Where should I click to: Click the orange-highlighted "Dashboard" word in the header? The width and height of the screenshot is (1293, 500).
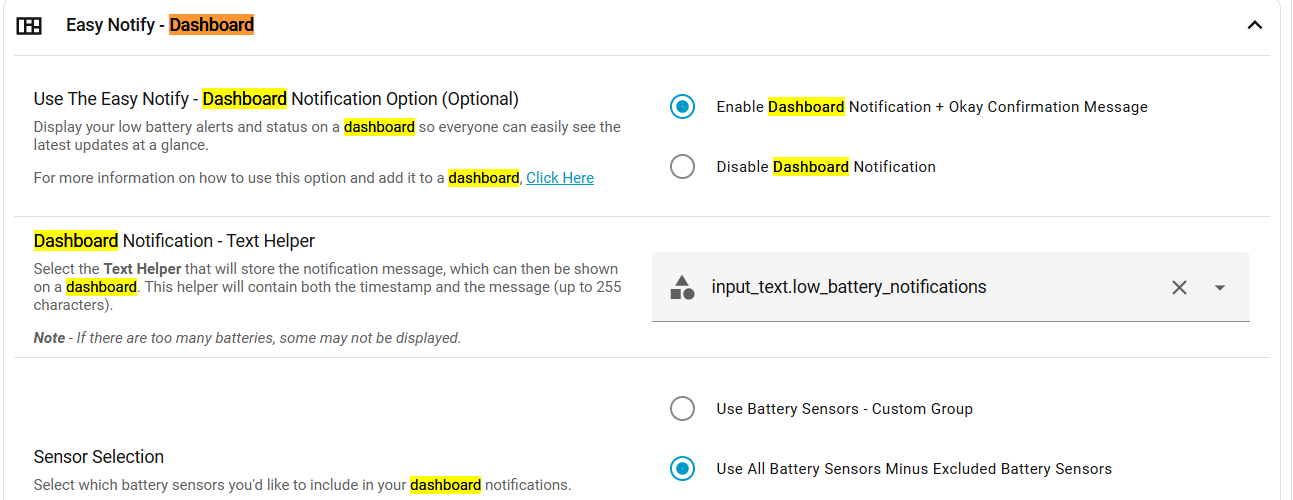[211, 25]
